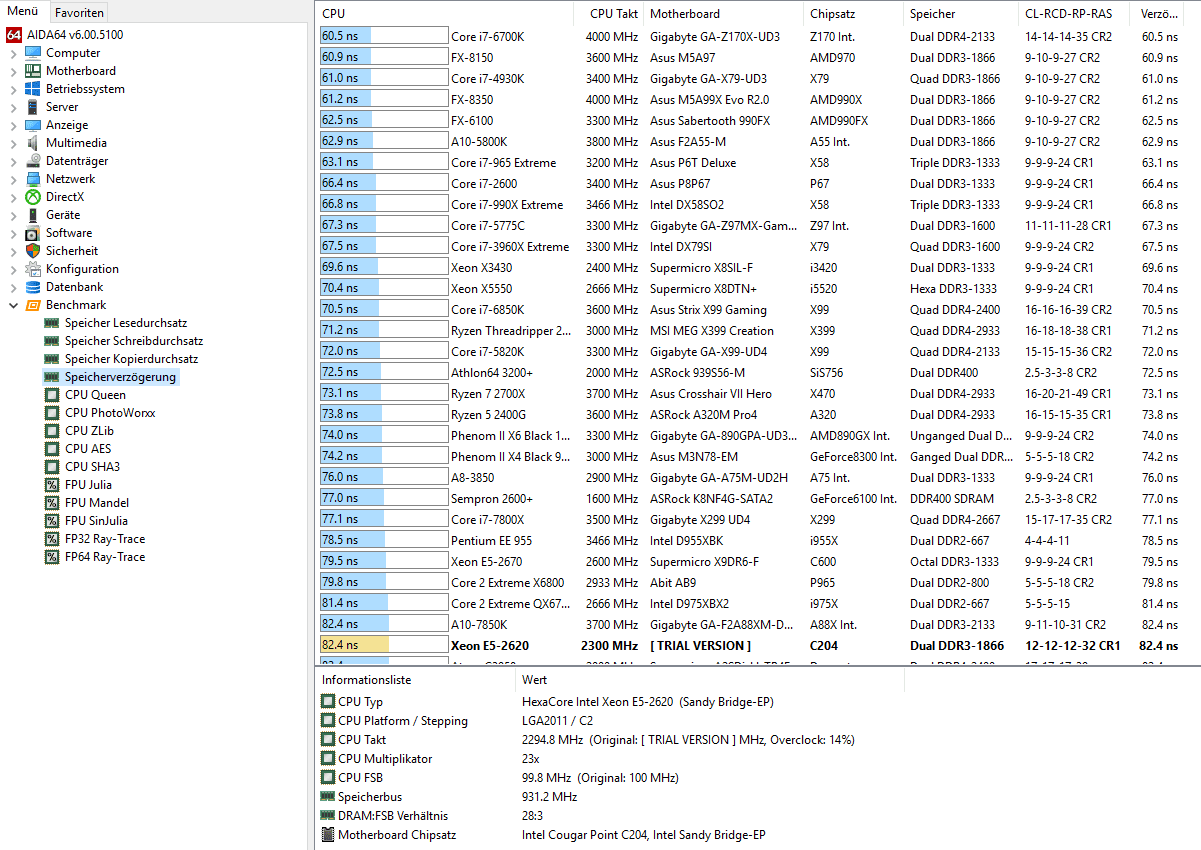Screen dimensions: 1201x850
Task: Expand the Netzwerk node
Action: click(x=13, y=179)
